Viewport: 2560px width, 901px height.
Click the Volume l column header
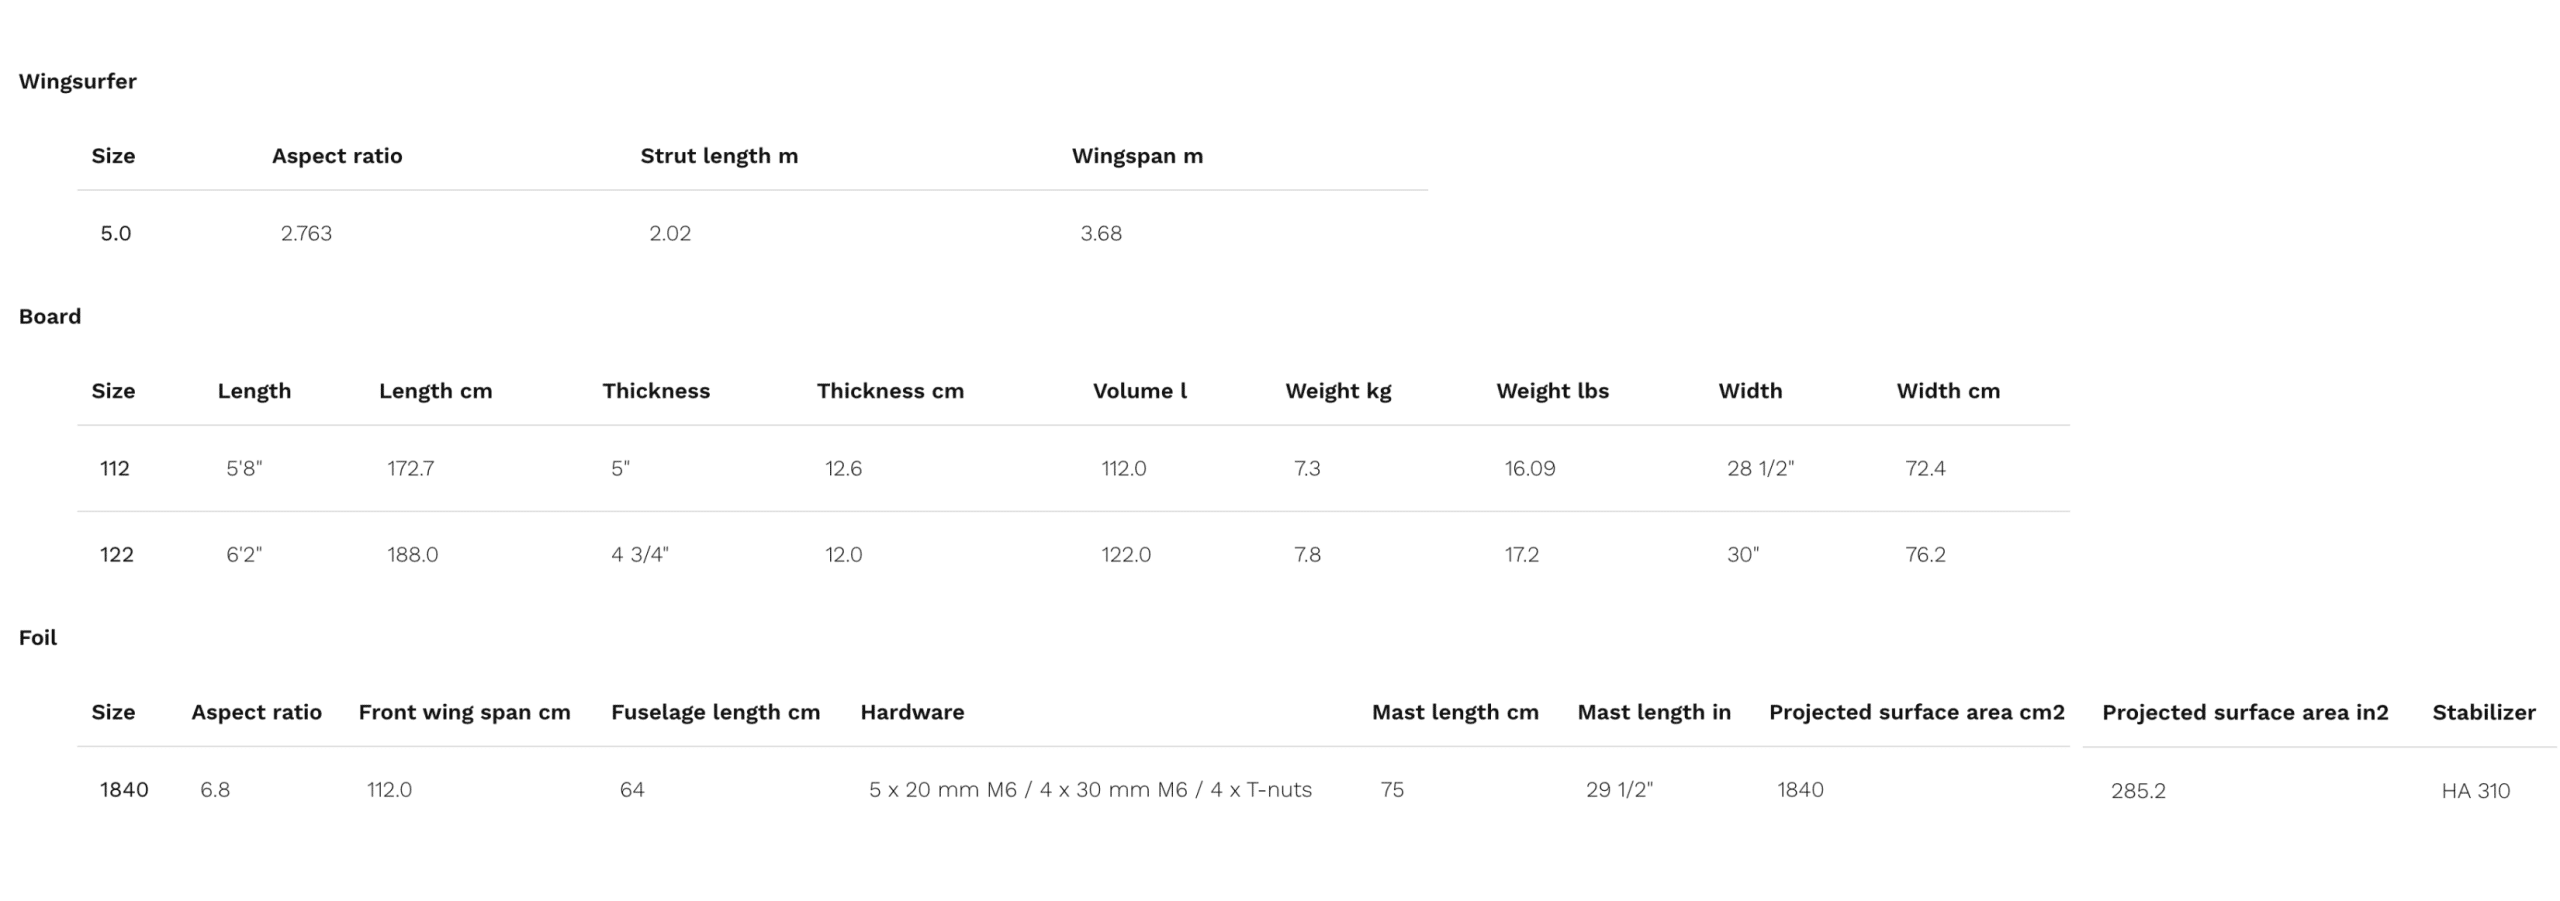(1140, 391)
